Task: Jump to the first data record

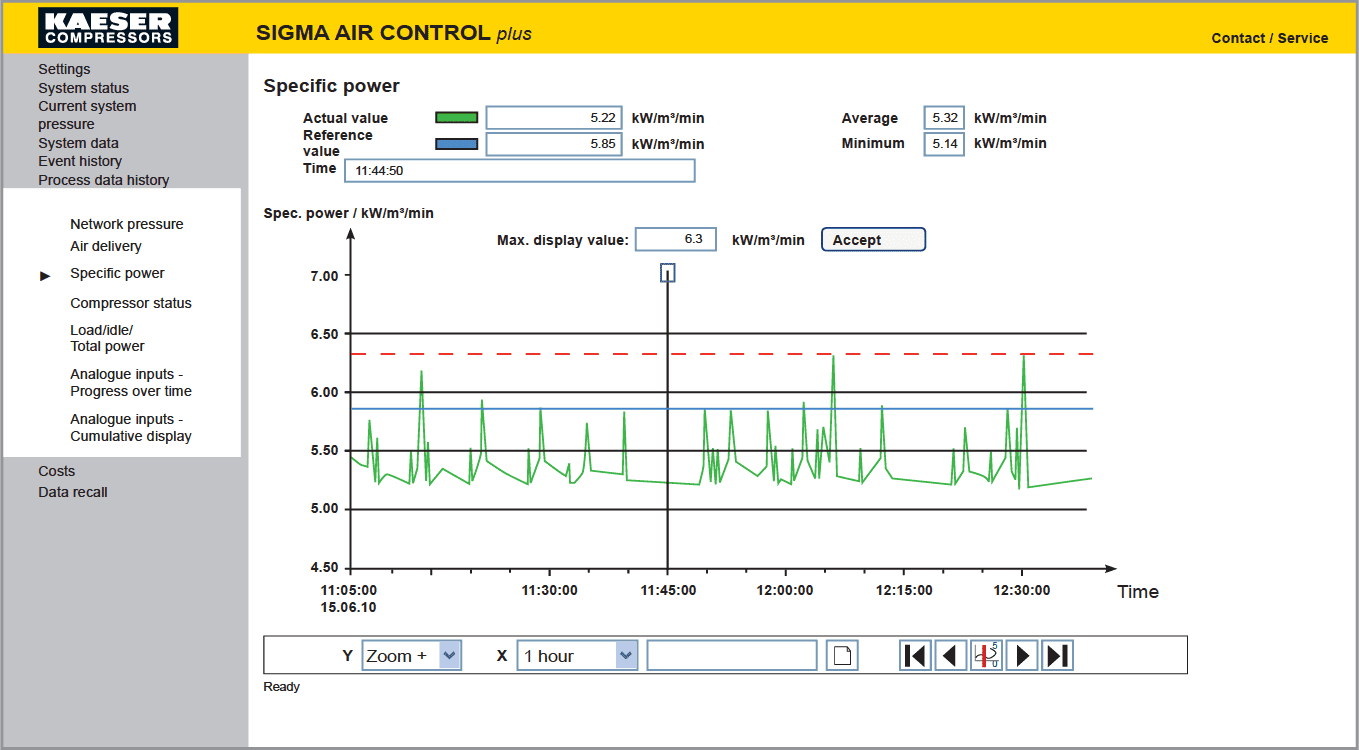Action: [x=915, y=656]
